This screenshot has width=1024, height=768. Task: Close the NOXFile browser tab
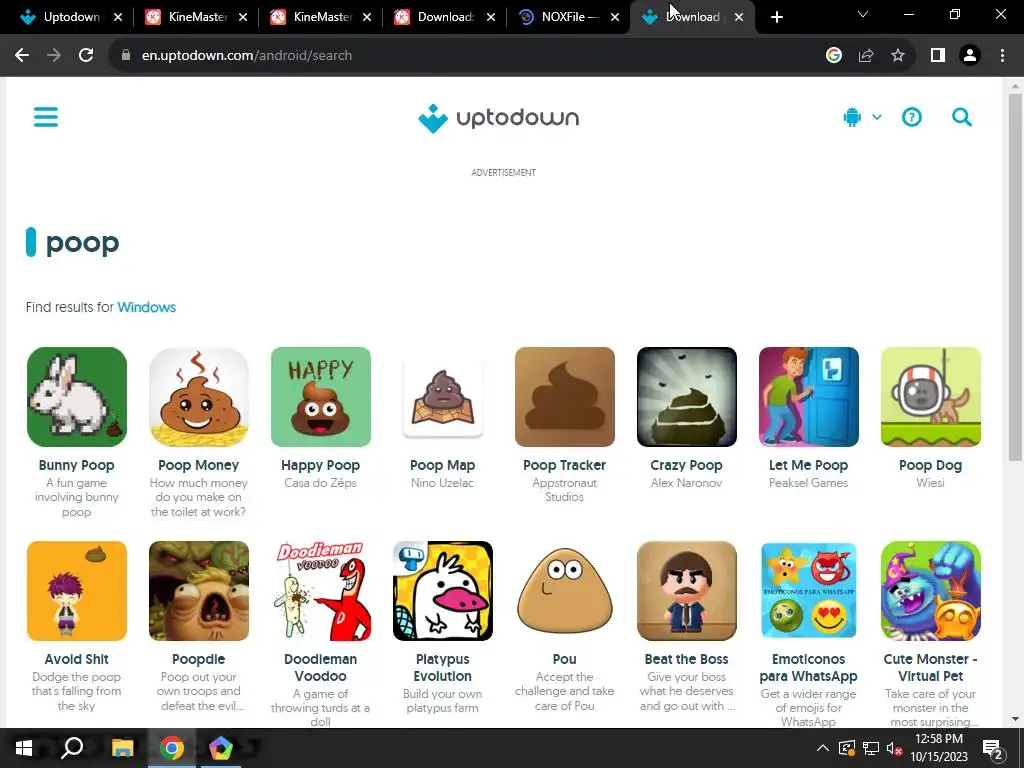click(615, 17)
